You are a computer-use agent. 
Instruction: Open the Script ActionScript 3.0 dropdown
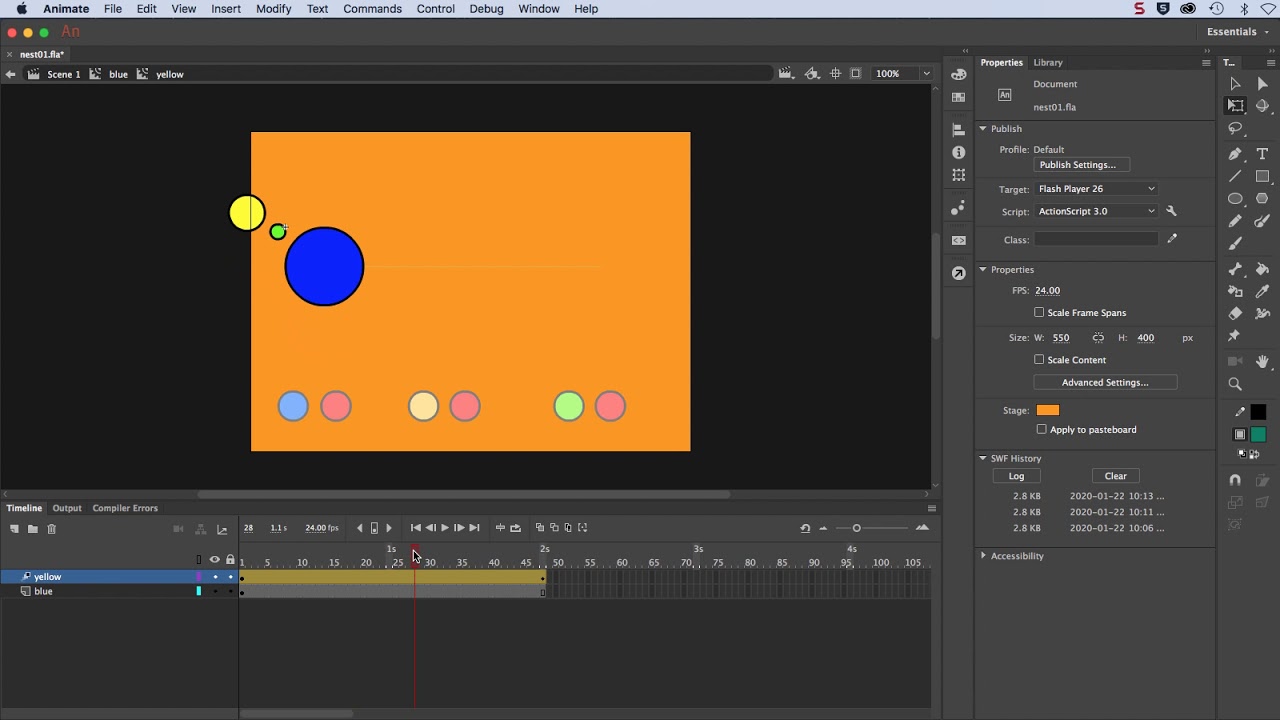click(x=1096, y=211)
